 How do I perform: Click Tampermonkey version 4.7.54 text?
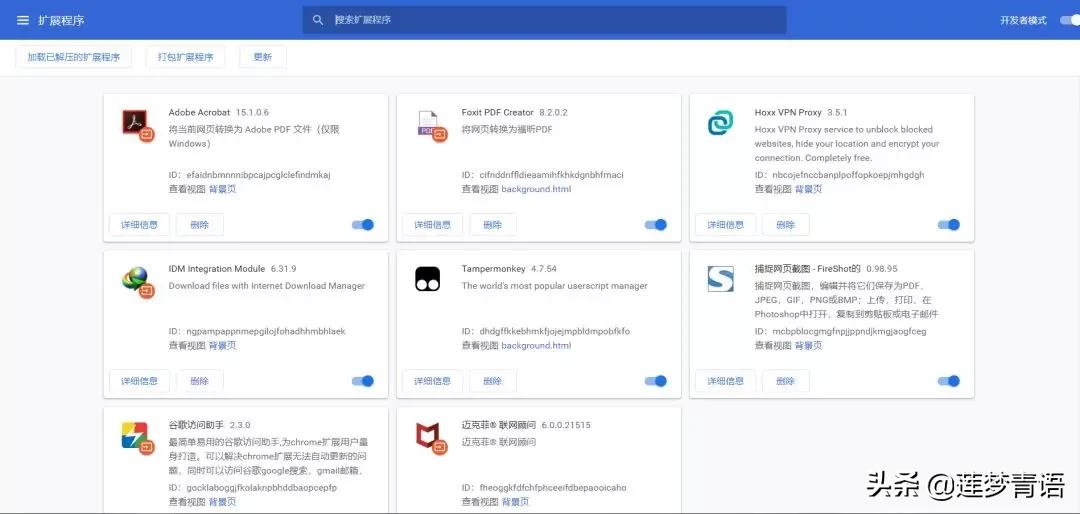[x=544, y=269]
